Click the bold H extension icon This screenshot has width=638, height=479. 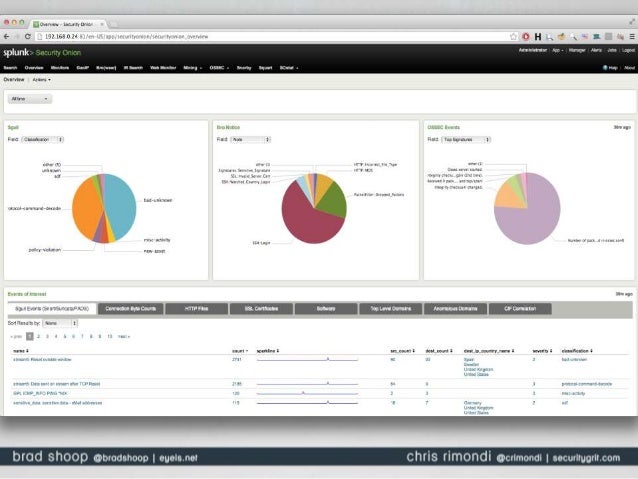coord(538,37)
